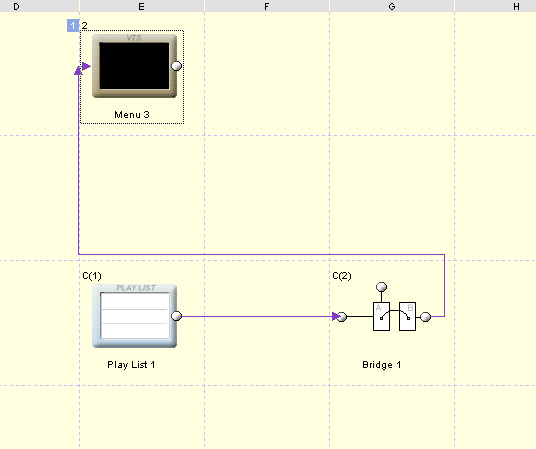Click the input connector of Bridge 1
The image size is (536, 449).
(x=341, y=317)
